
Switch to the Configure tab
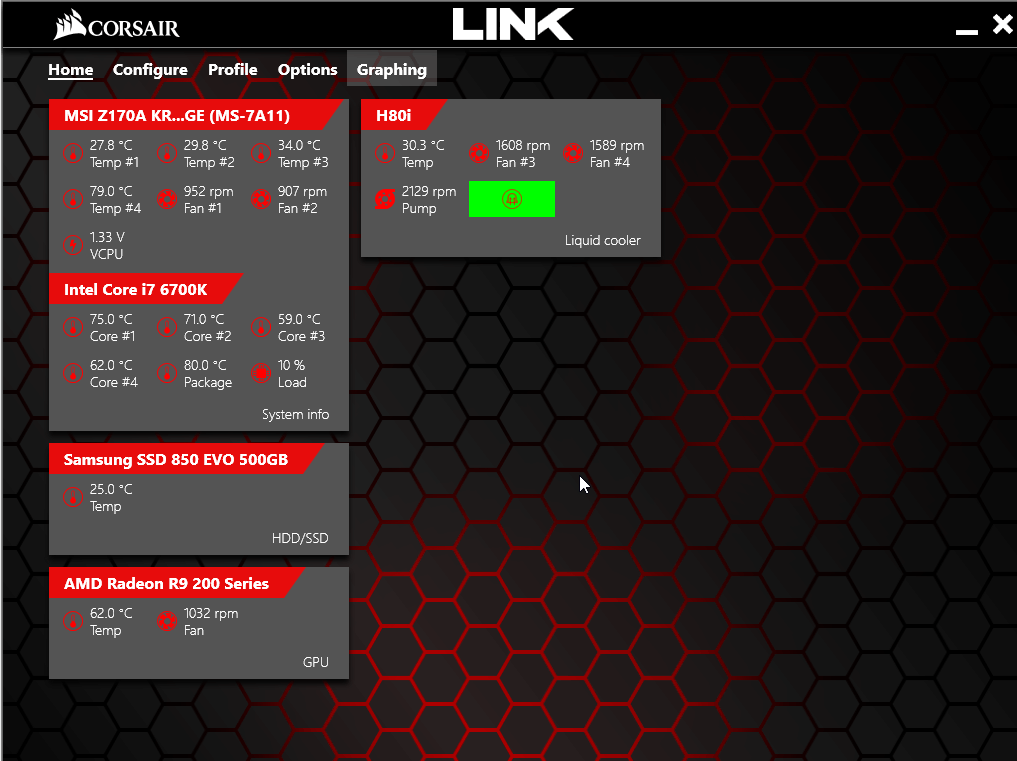click(x=150, y=69)
